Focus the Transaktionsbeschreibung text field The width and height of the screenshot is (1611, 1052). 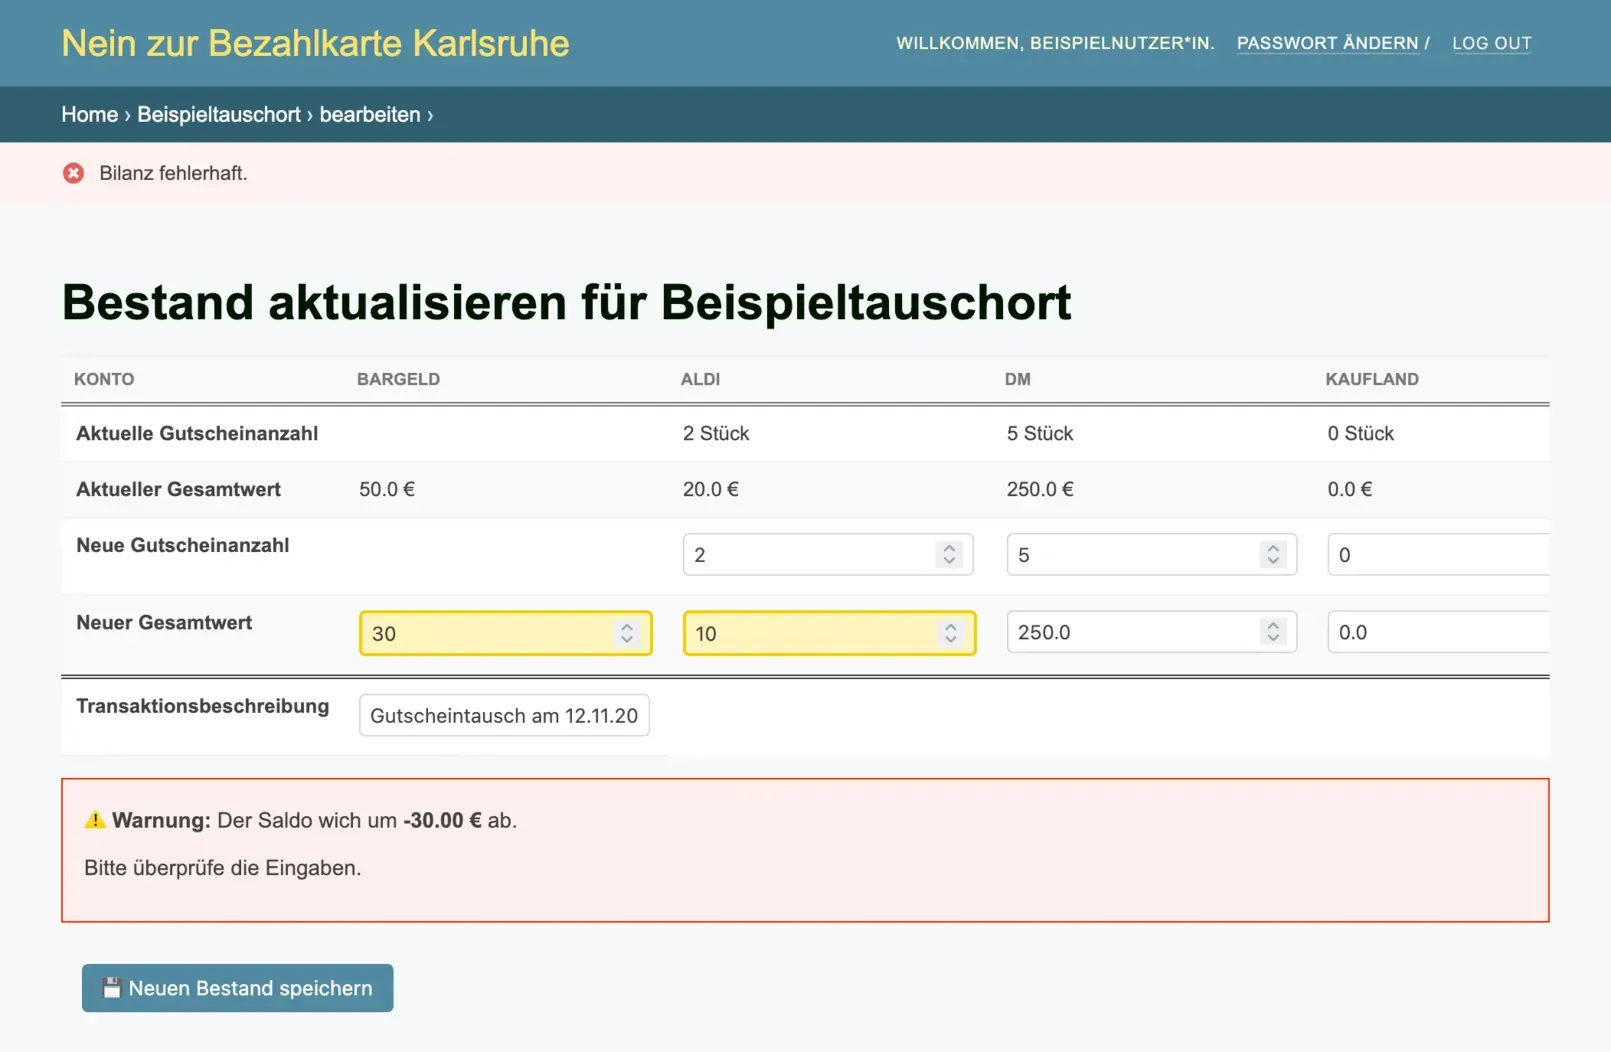pyautogui.click(x=504, y=716)
